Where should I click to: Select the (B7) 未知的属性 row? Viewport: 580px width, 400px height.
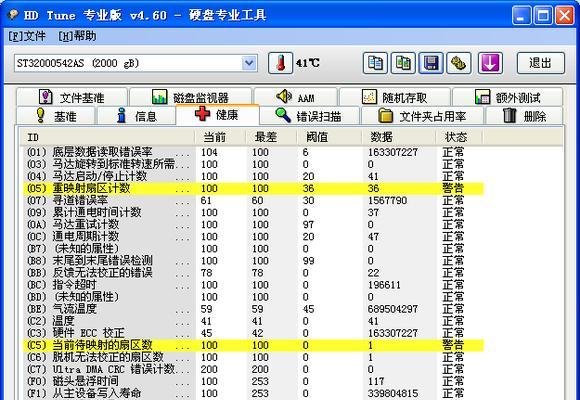click(x=253, y=249)
